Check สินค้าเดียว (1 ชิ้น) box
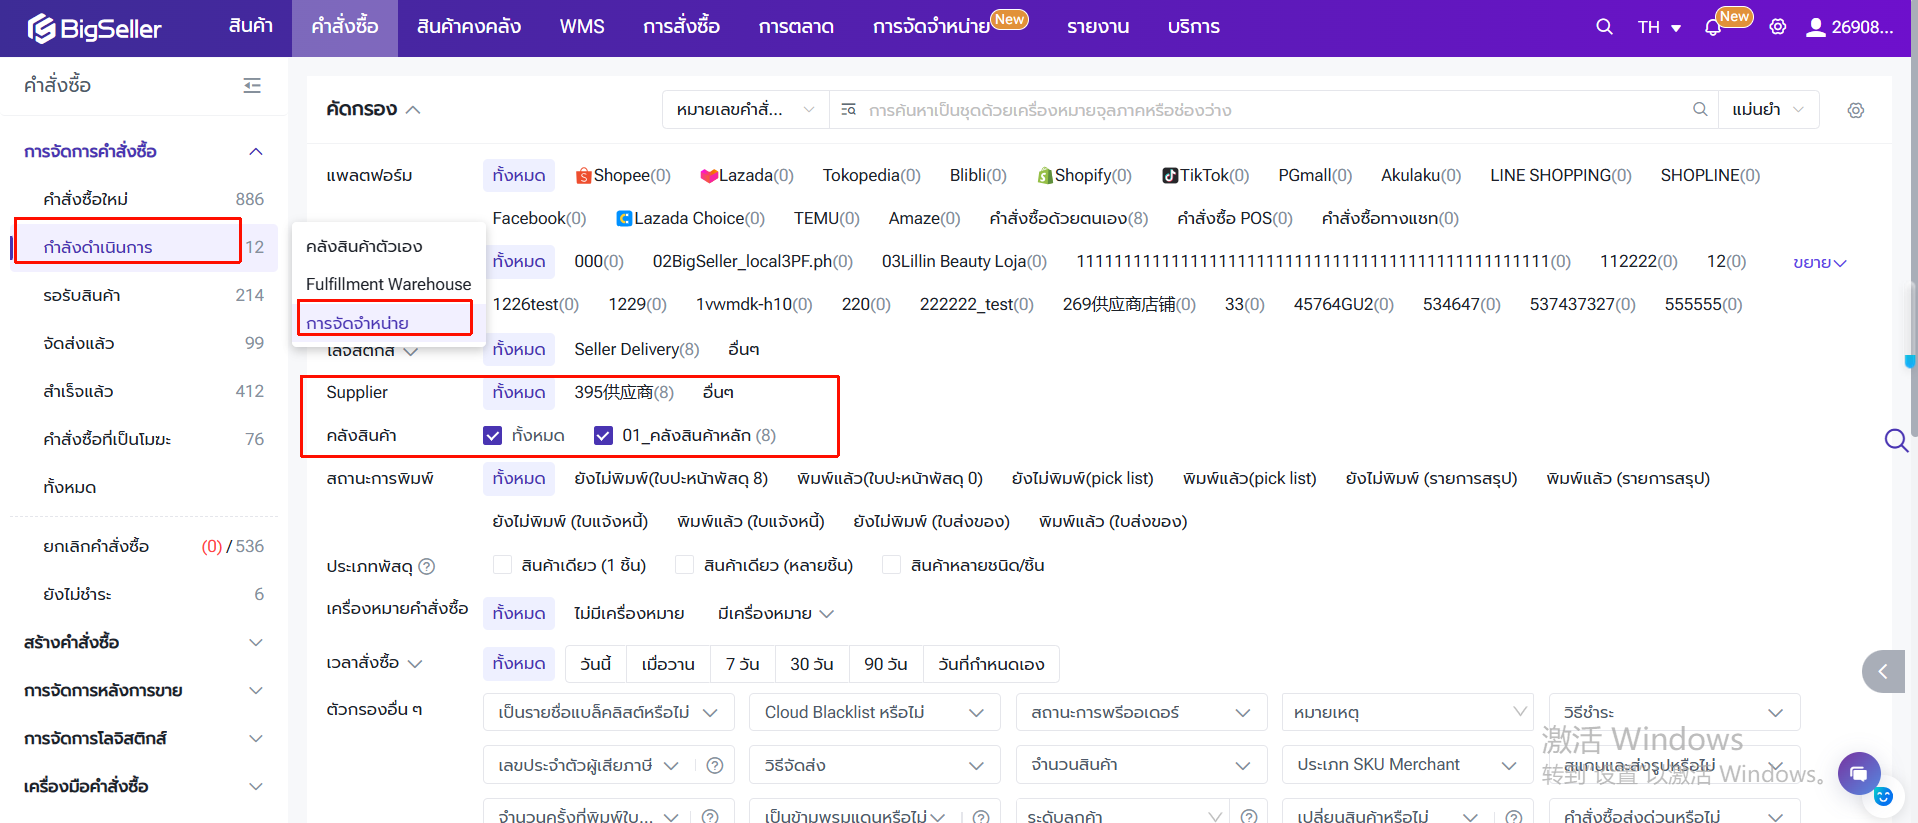1918x823 pixels. click(x=502, y=565)
